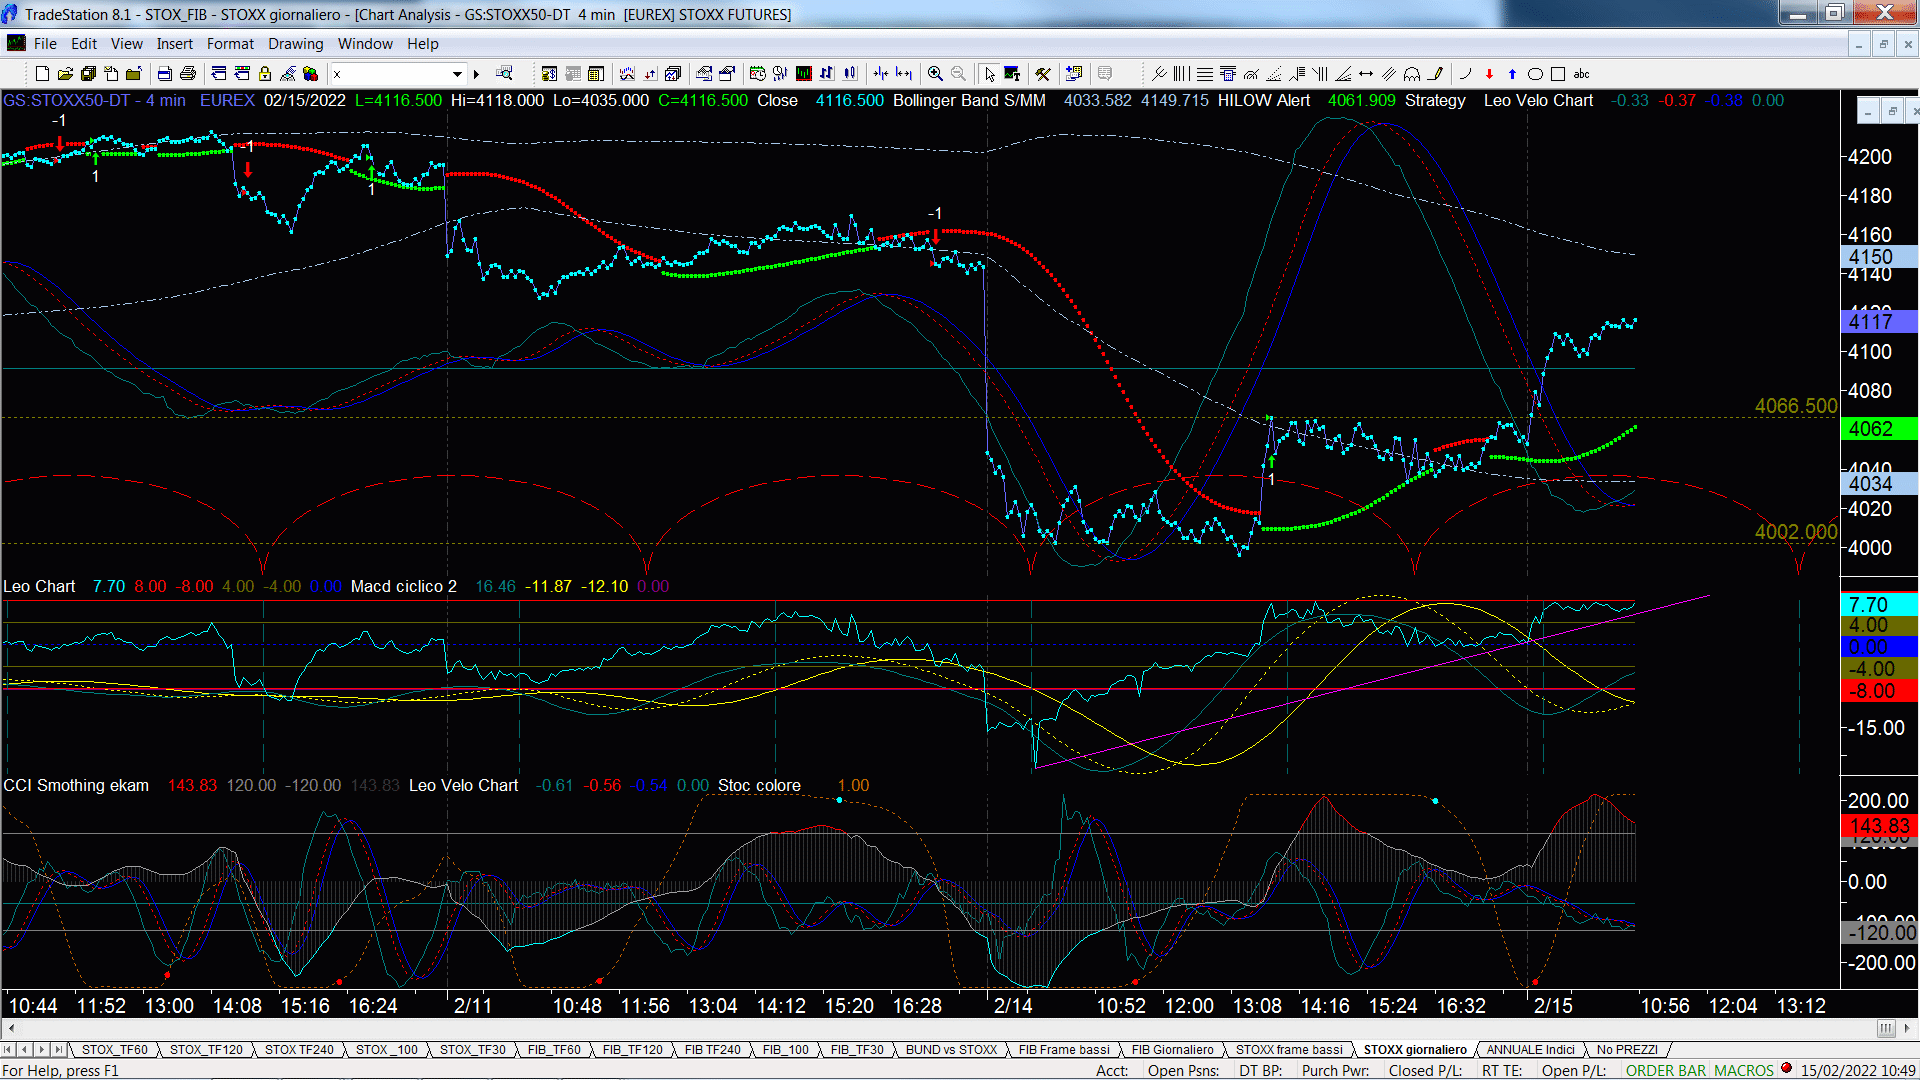Image resolution: width=1920 pixels, height=1080 pixels.
Task: Select the pointer arrow tool
Action: pos(989,74)
